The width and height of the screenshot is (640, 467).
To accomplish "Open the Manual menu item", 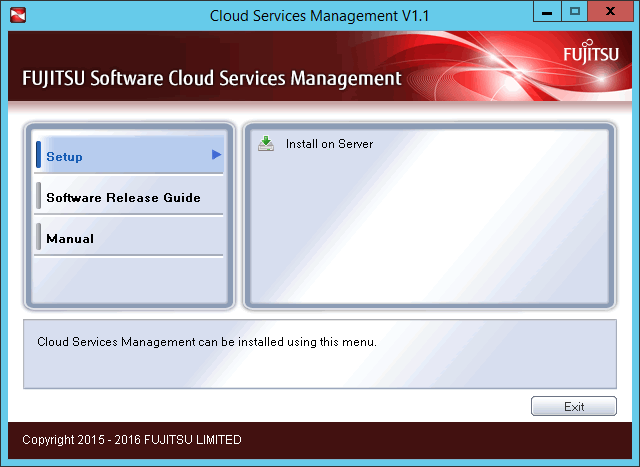I will pyautogui.click(x=129, y=236).
